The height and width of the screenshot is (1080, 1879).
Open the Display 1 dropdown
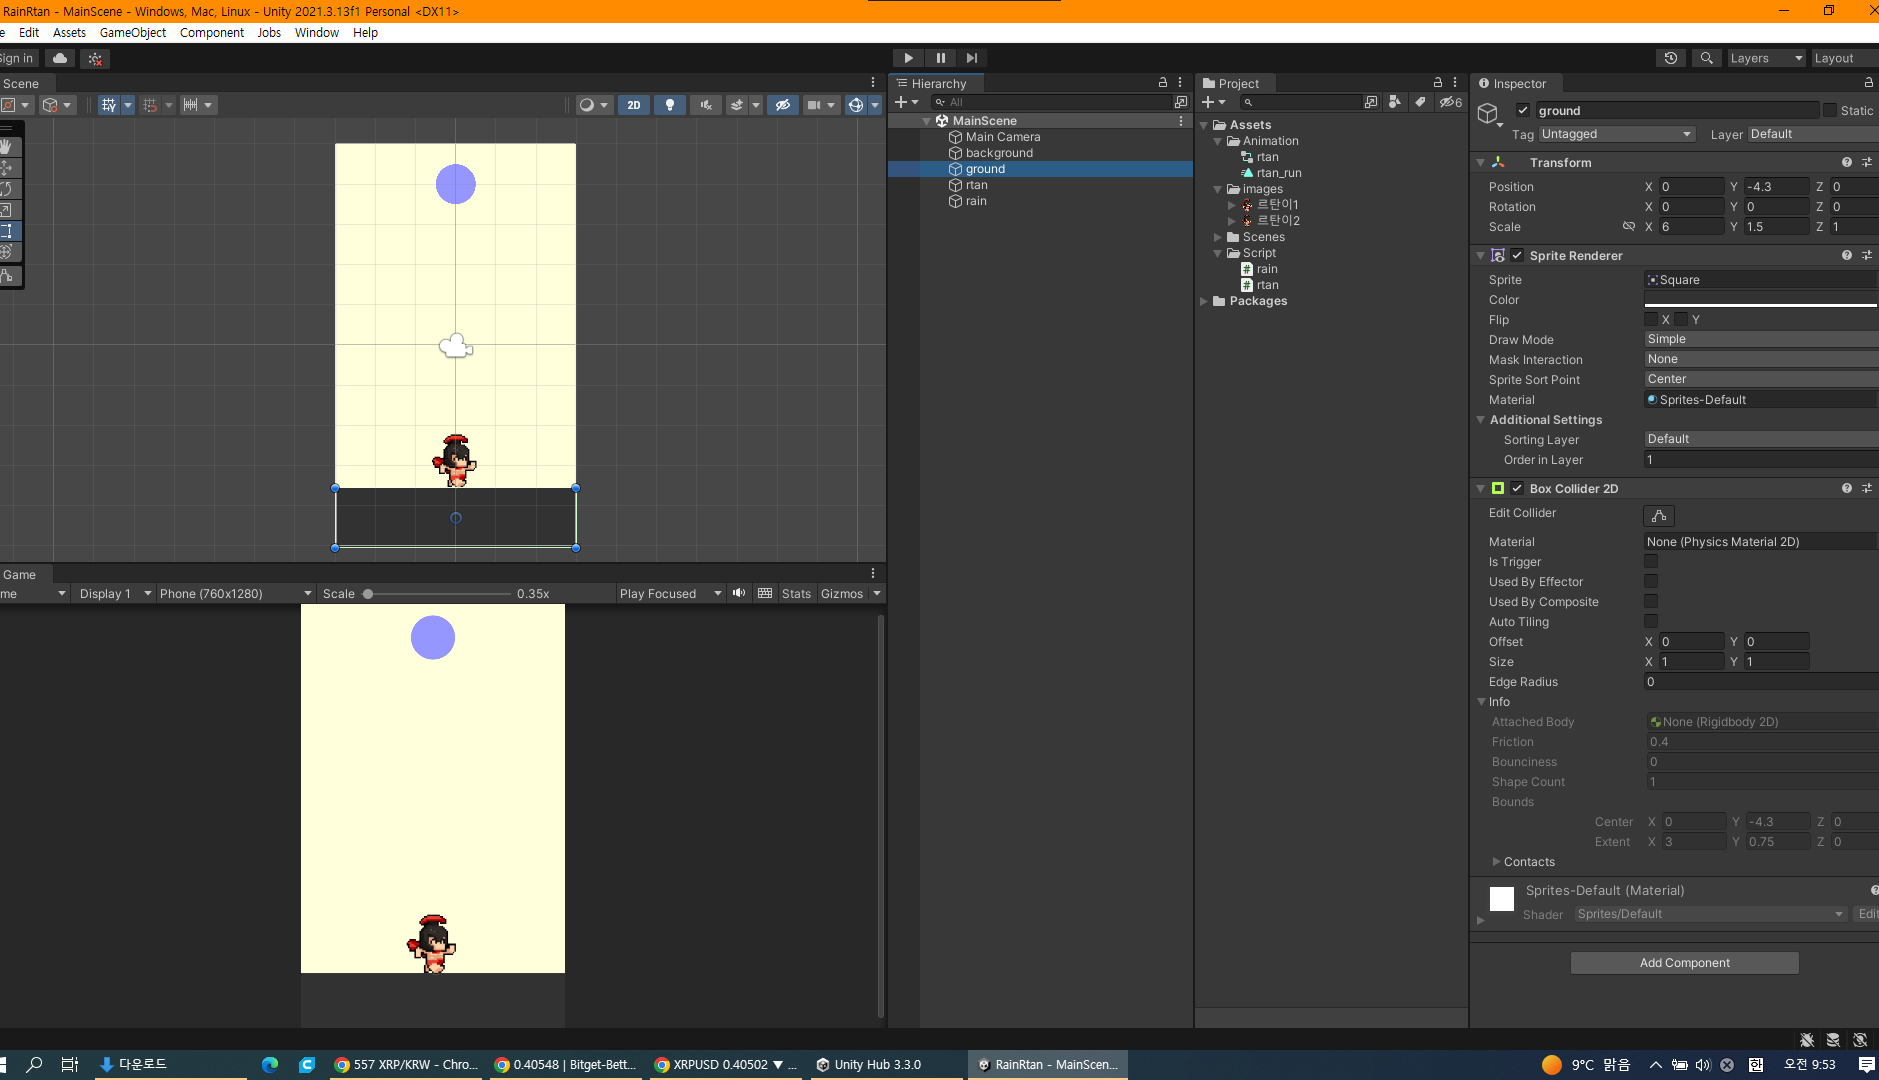pos(115,593)
